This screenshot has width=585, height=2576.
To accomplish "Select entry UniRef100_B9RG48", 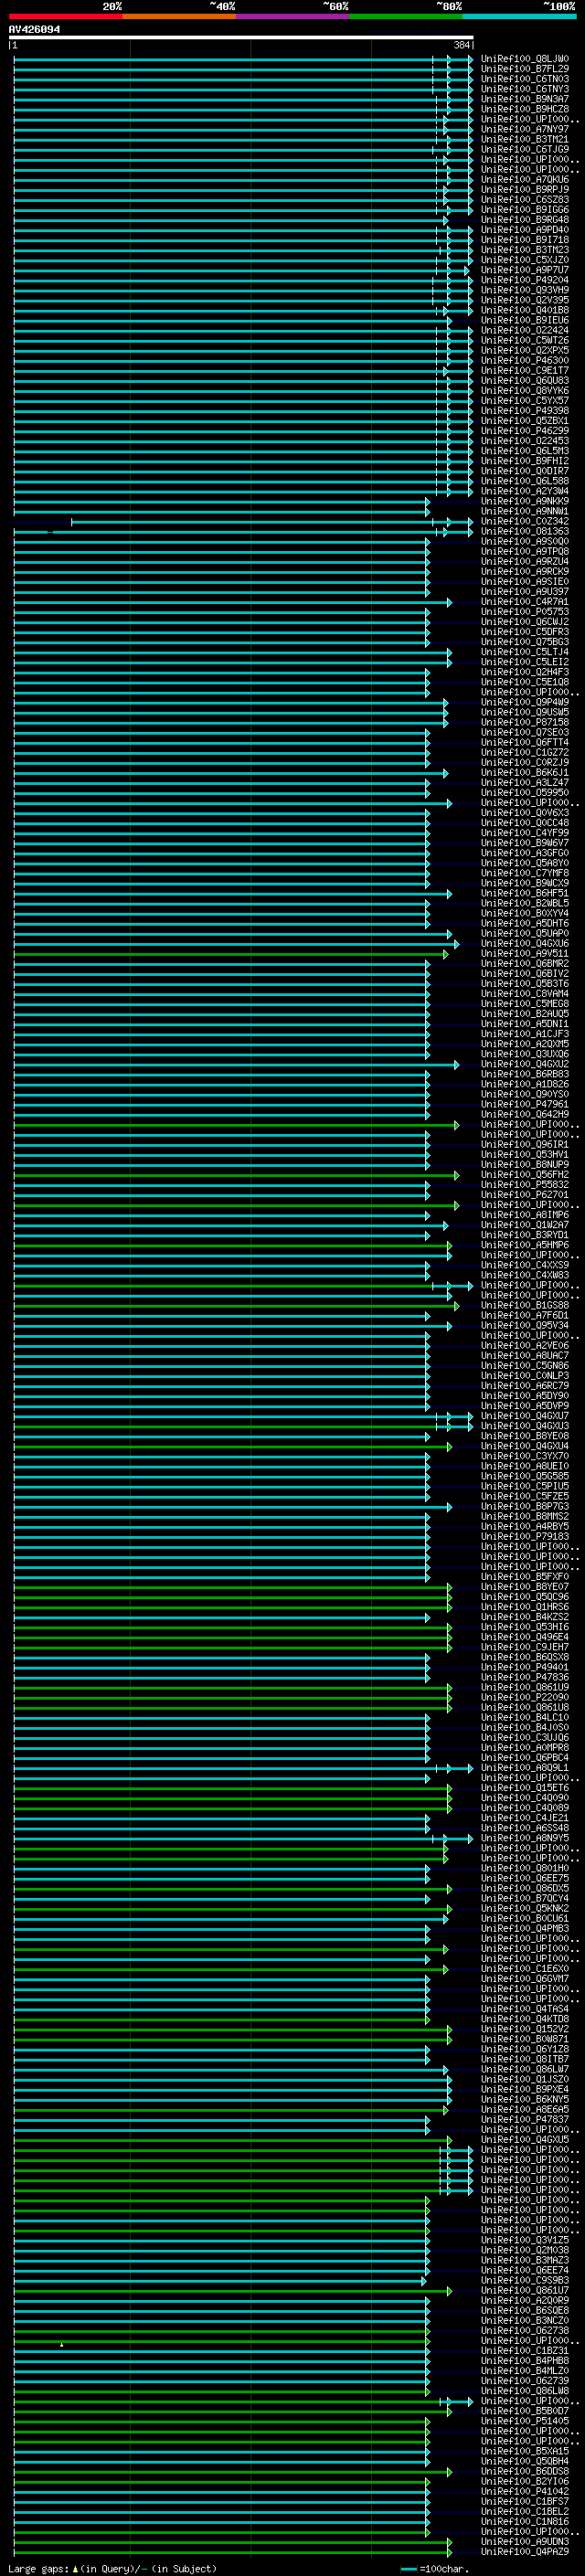I will pyautogui.click(x=525, y=220).
